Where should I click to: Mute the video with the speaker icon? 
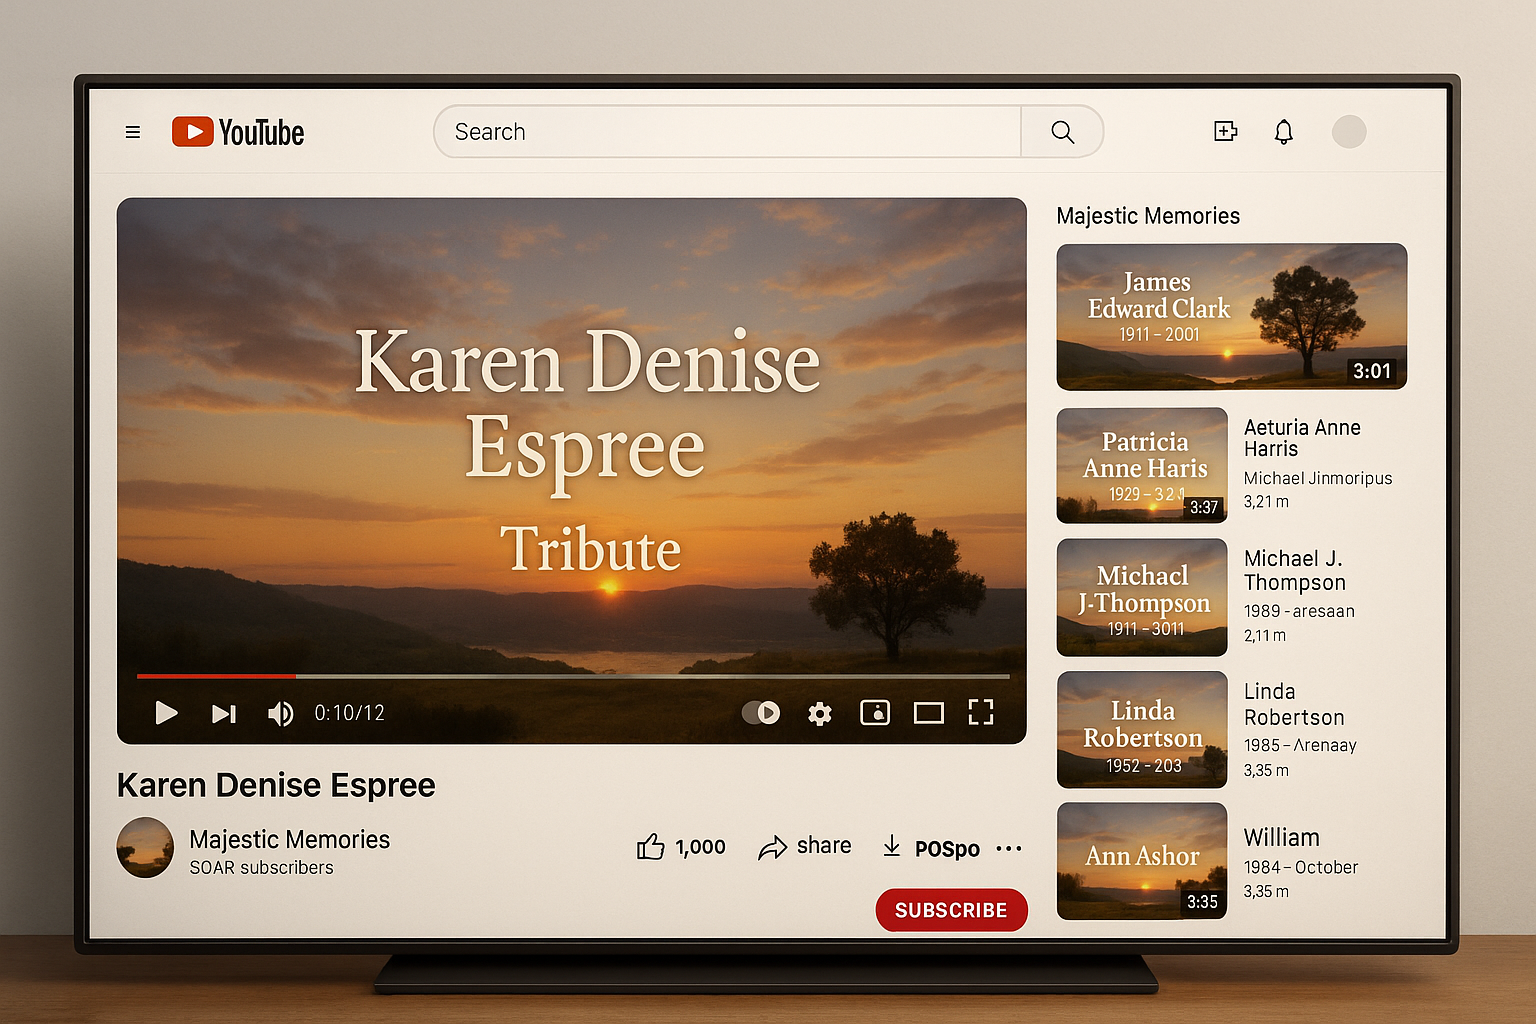tap(280, 713)
